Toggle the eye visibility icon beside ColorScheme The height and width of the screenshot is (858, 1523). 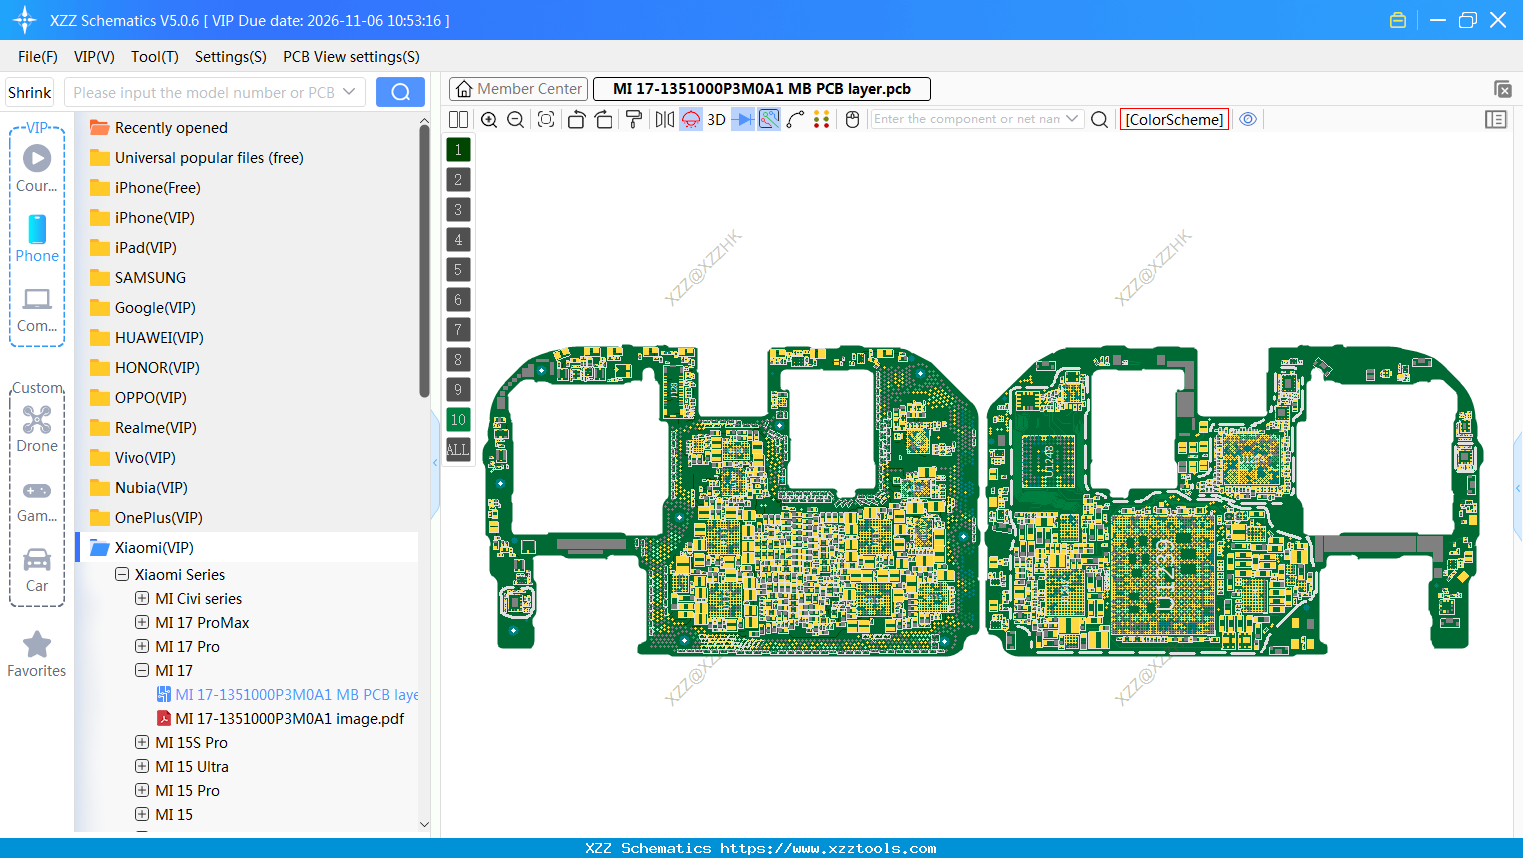(1248, 119)
